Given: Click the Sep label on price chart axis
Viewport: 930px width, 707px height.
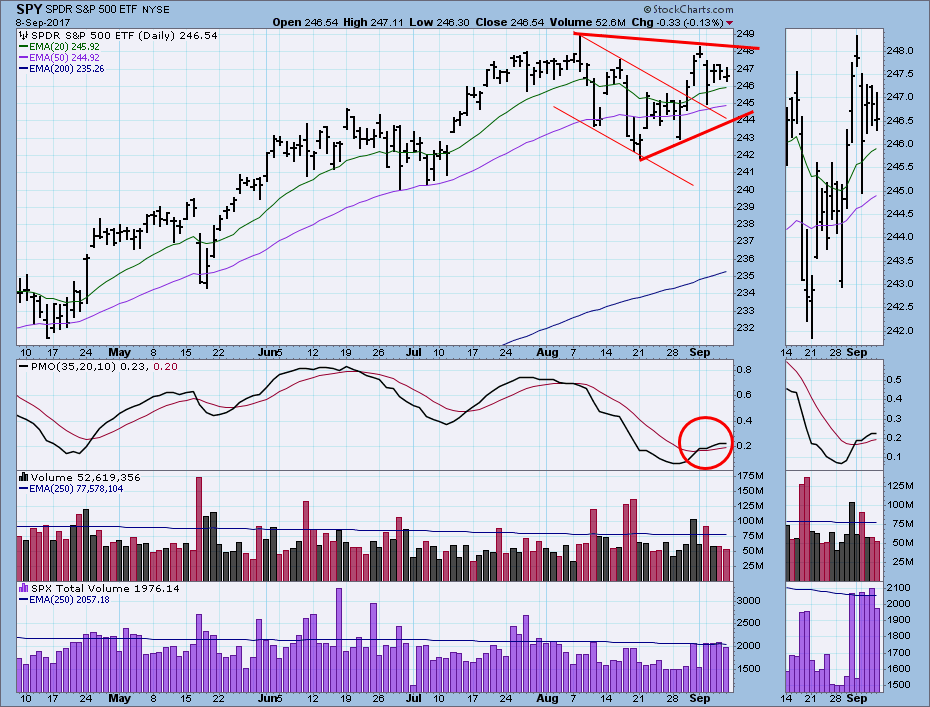Looking at the screenshot, I should click(x=700, y=352).
